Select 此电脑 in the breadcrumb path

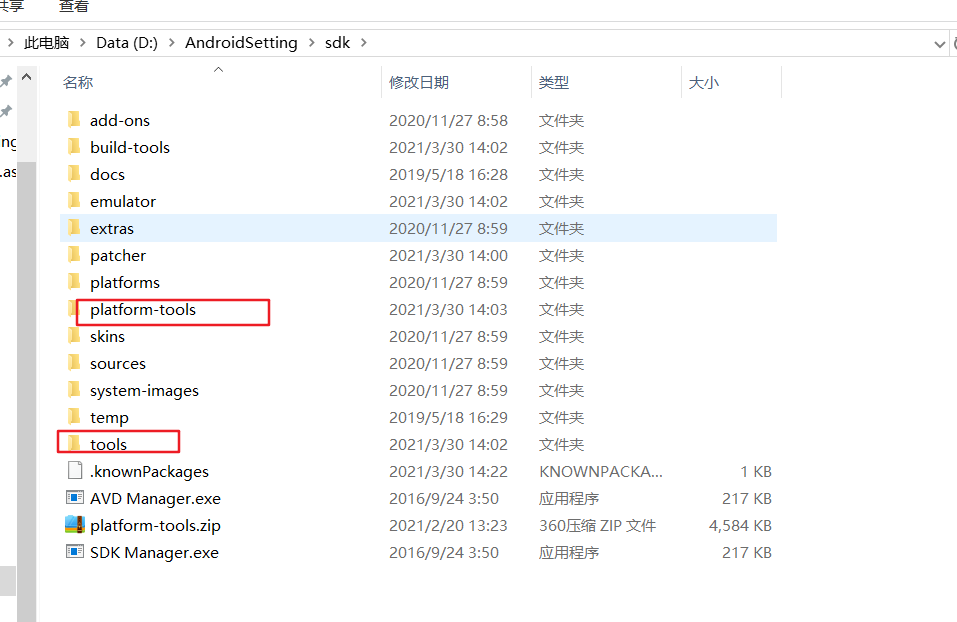click(46, 43)
